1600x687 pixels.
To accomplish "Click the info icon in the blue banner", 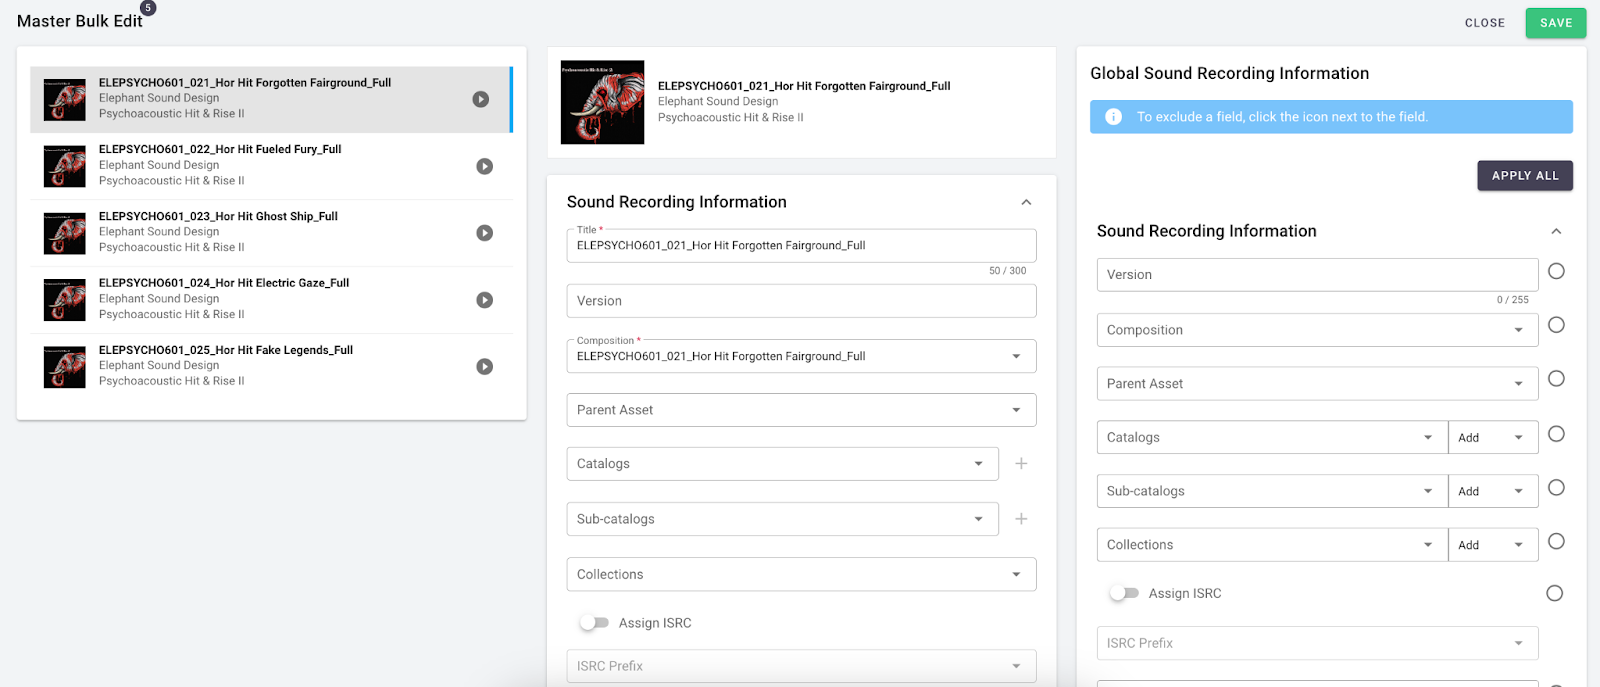I will 1113,117.
